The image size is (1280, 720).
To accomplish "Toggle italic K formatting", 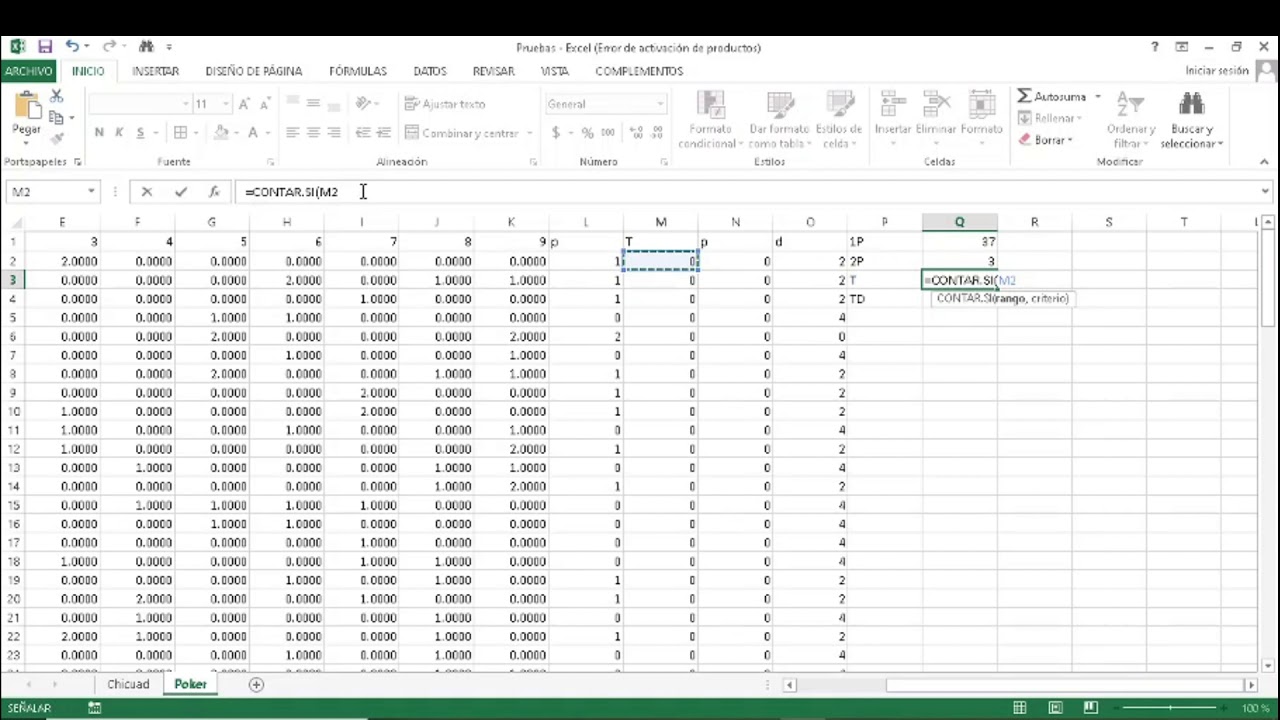I will (119, 132).
